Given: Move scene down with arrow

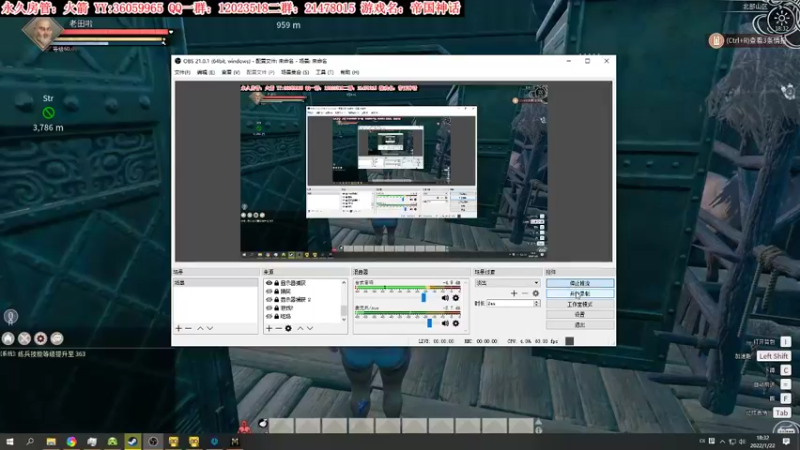Looking at the screenshot, I should tap(210, 329).
